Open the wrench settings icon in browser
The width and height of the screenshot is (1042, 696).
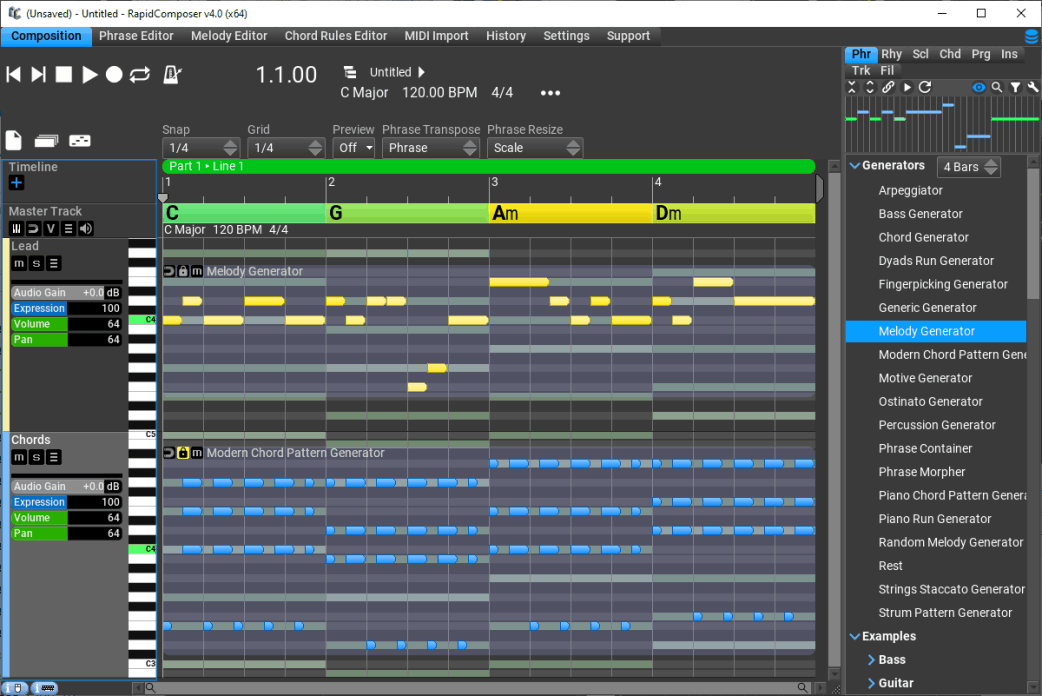coord(1033,87)
